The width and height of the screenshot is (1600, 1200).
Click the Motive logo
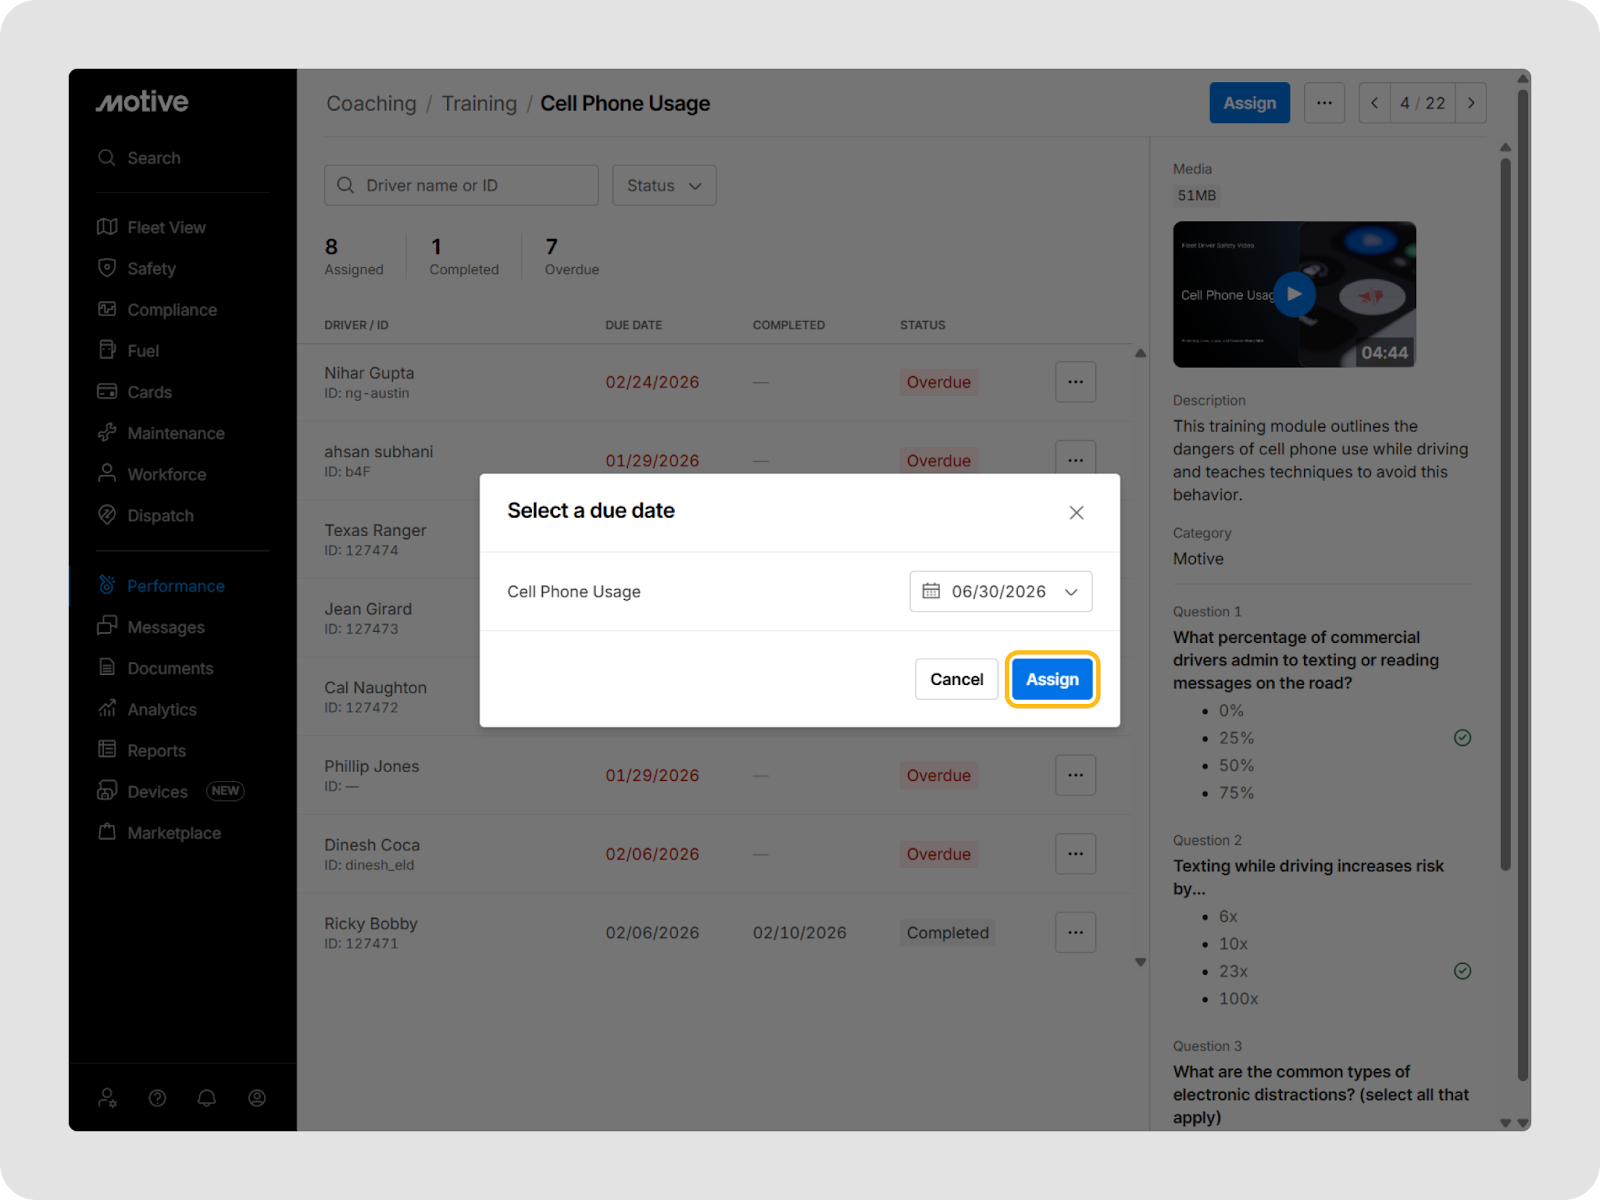click(x=142, y=102)
